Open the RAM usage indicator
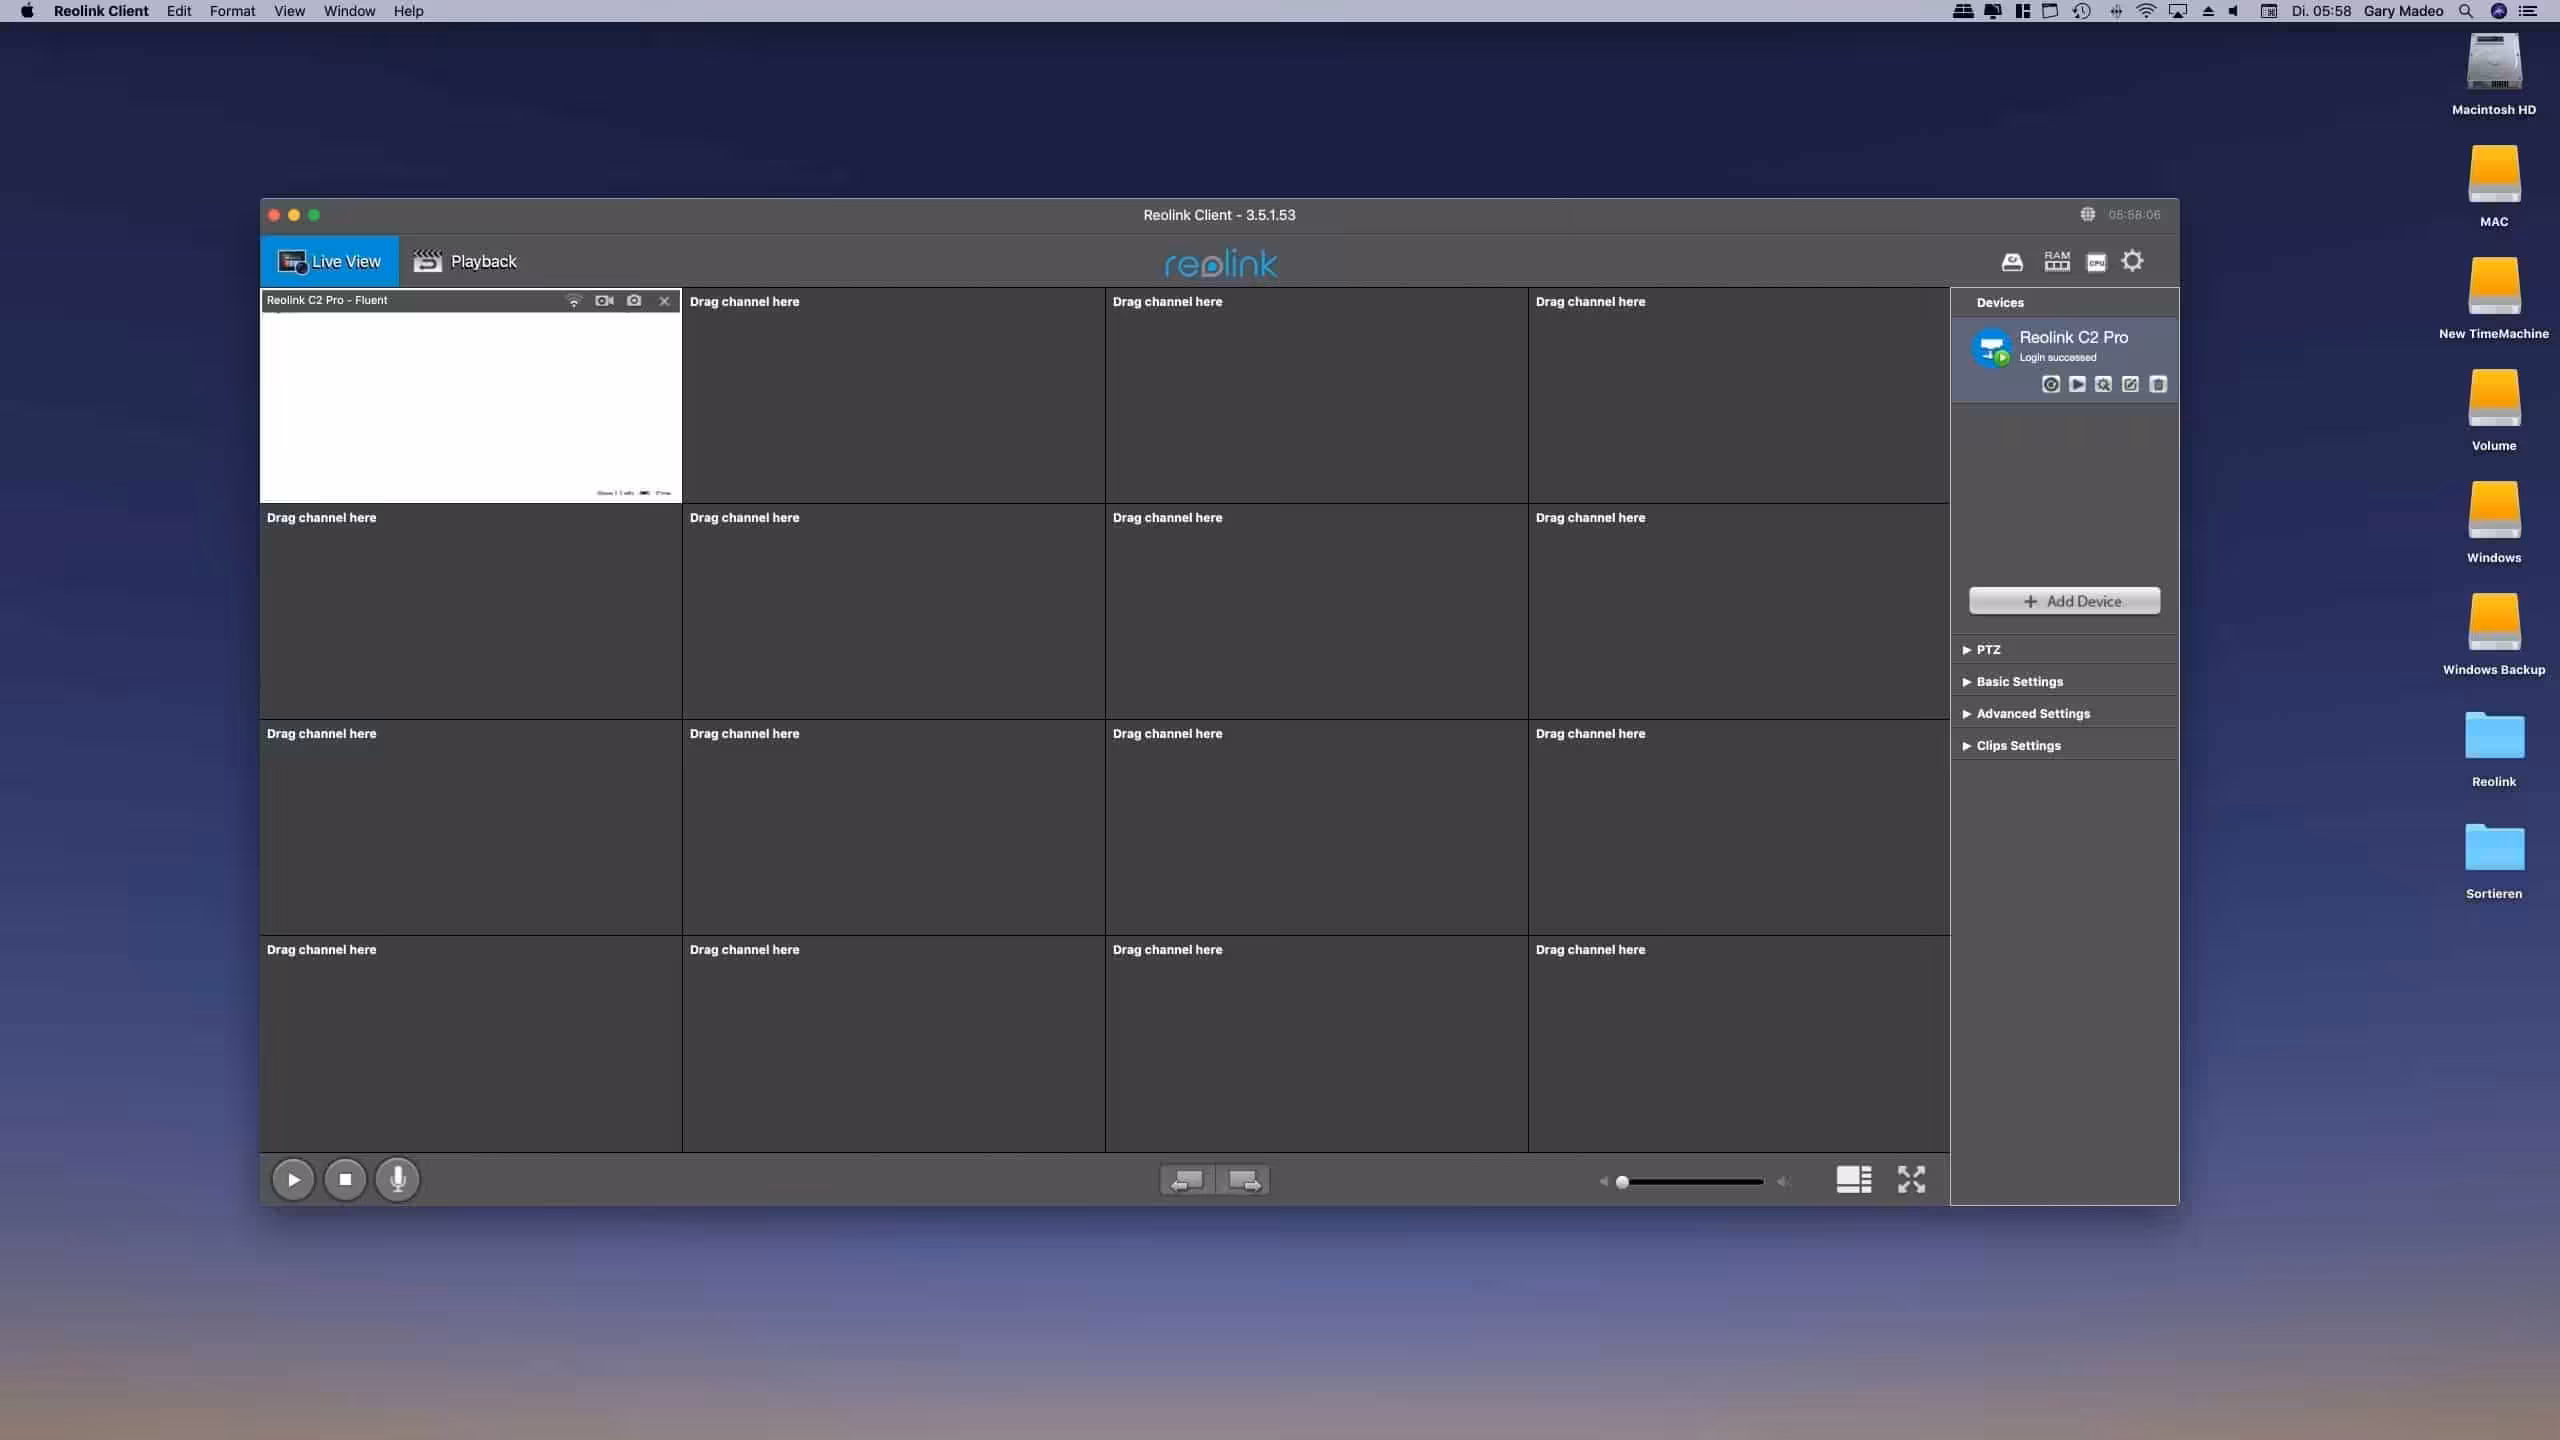The height and width of the screenshot is (1440, 2560). coord(2056,261)
